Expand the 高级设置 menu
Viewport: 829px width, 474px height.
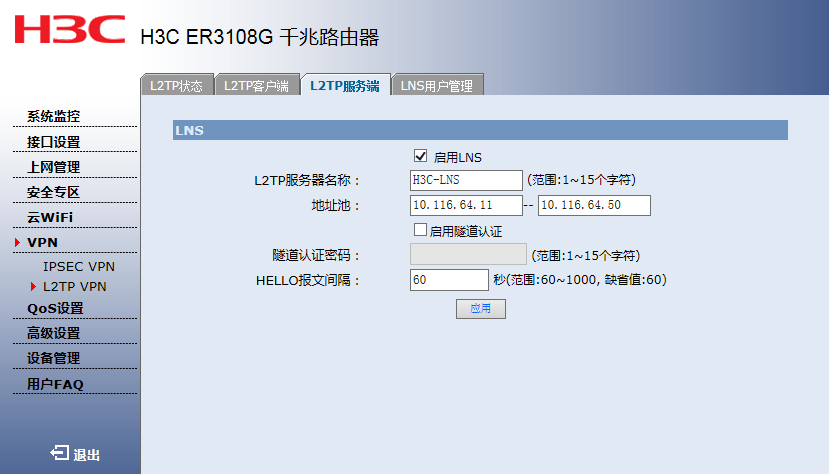53,333
